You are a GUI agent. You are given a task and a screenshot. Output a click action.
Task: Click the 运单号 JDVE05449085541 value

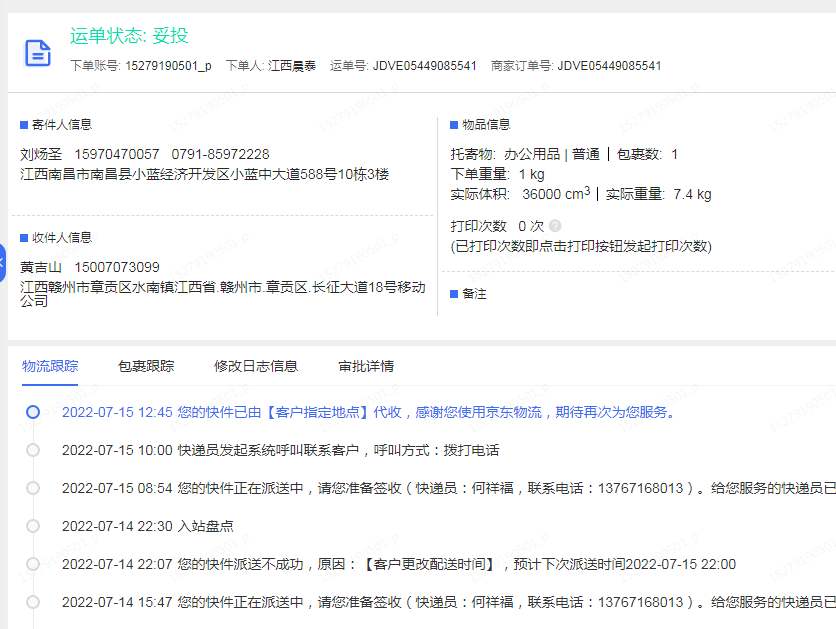424,66
